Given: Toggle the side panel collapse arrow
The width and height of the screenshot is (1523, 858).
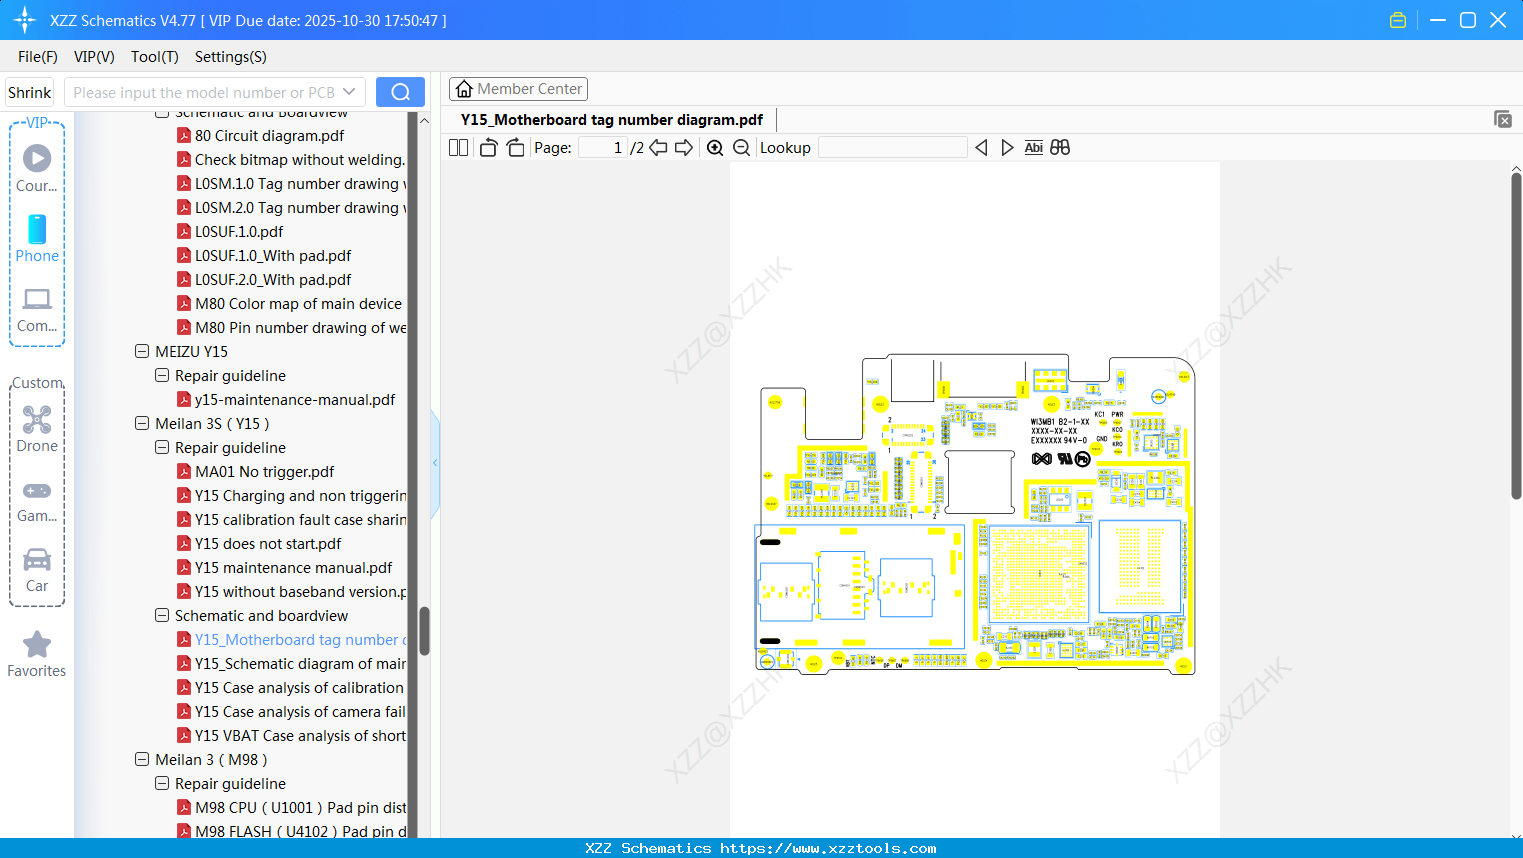Looking at the screenshot, I should point(434,462).
